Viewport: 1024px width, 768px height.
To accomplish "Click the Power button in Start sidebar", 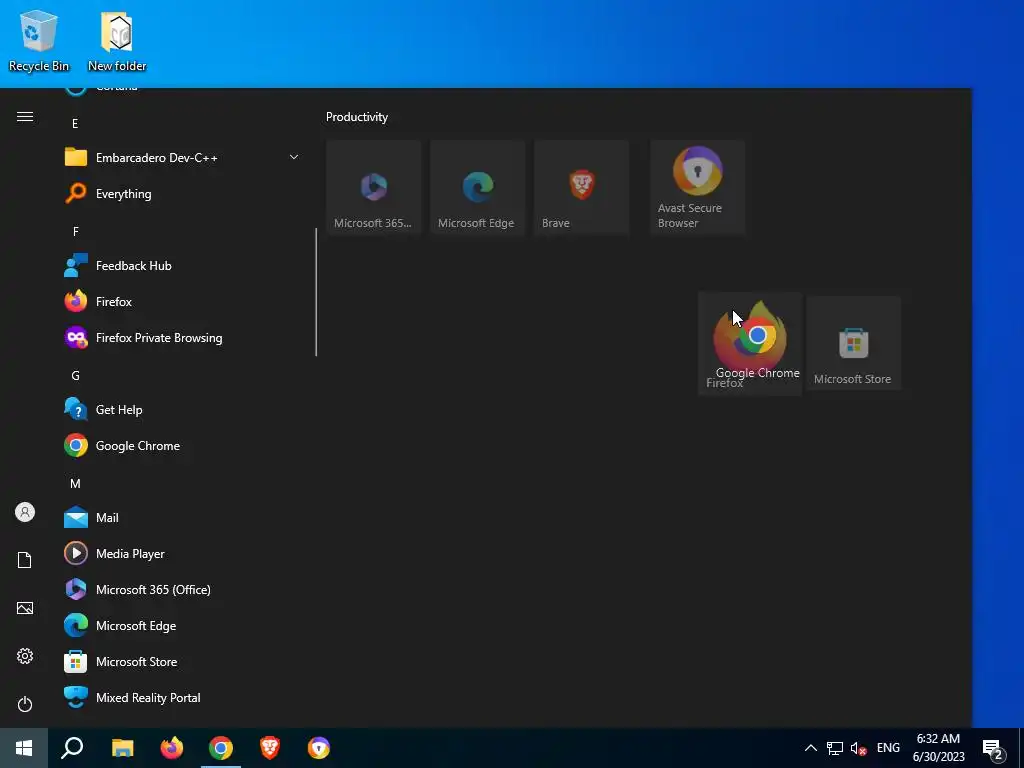I will point(25,704).
